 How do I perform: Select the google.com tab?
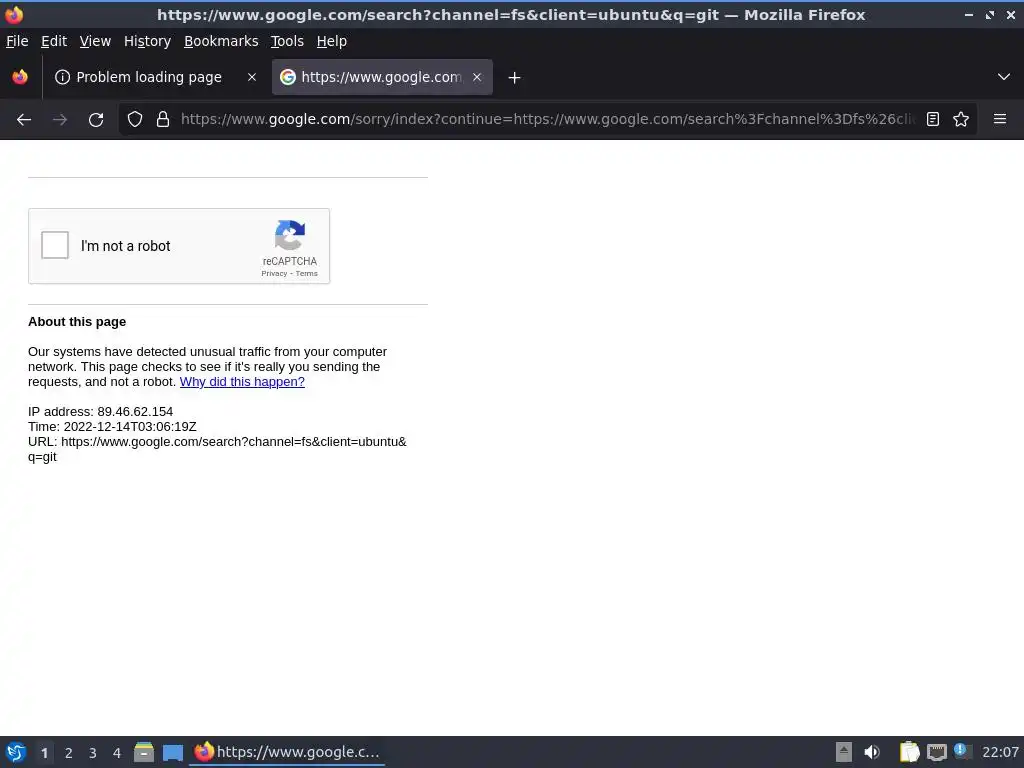point(382,77)
